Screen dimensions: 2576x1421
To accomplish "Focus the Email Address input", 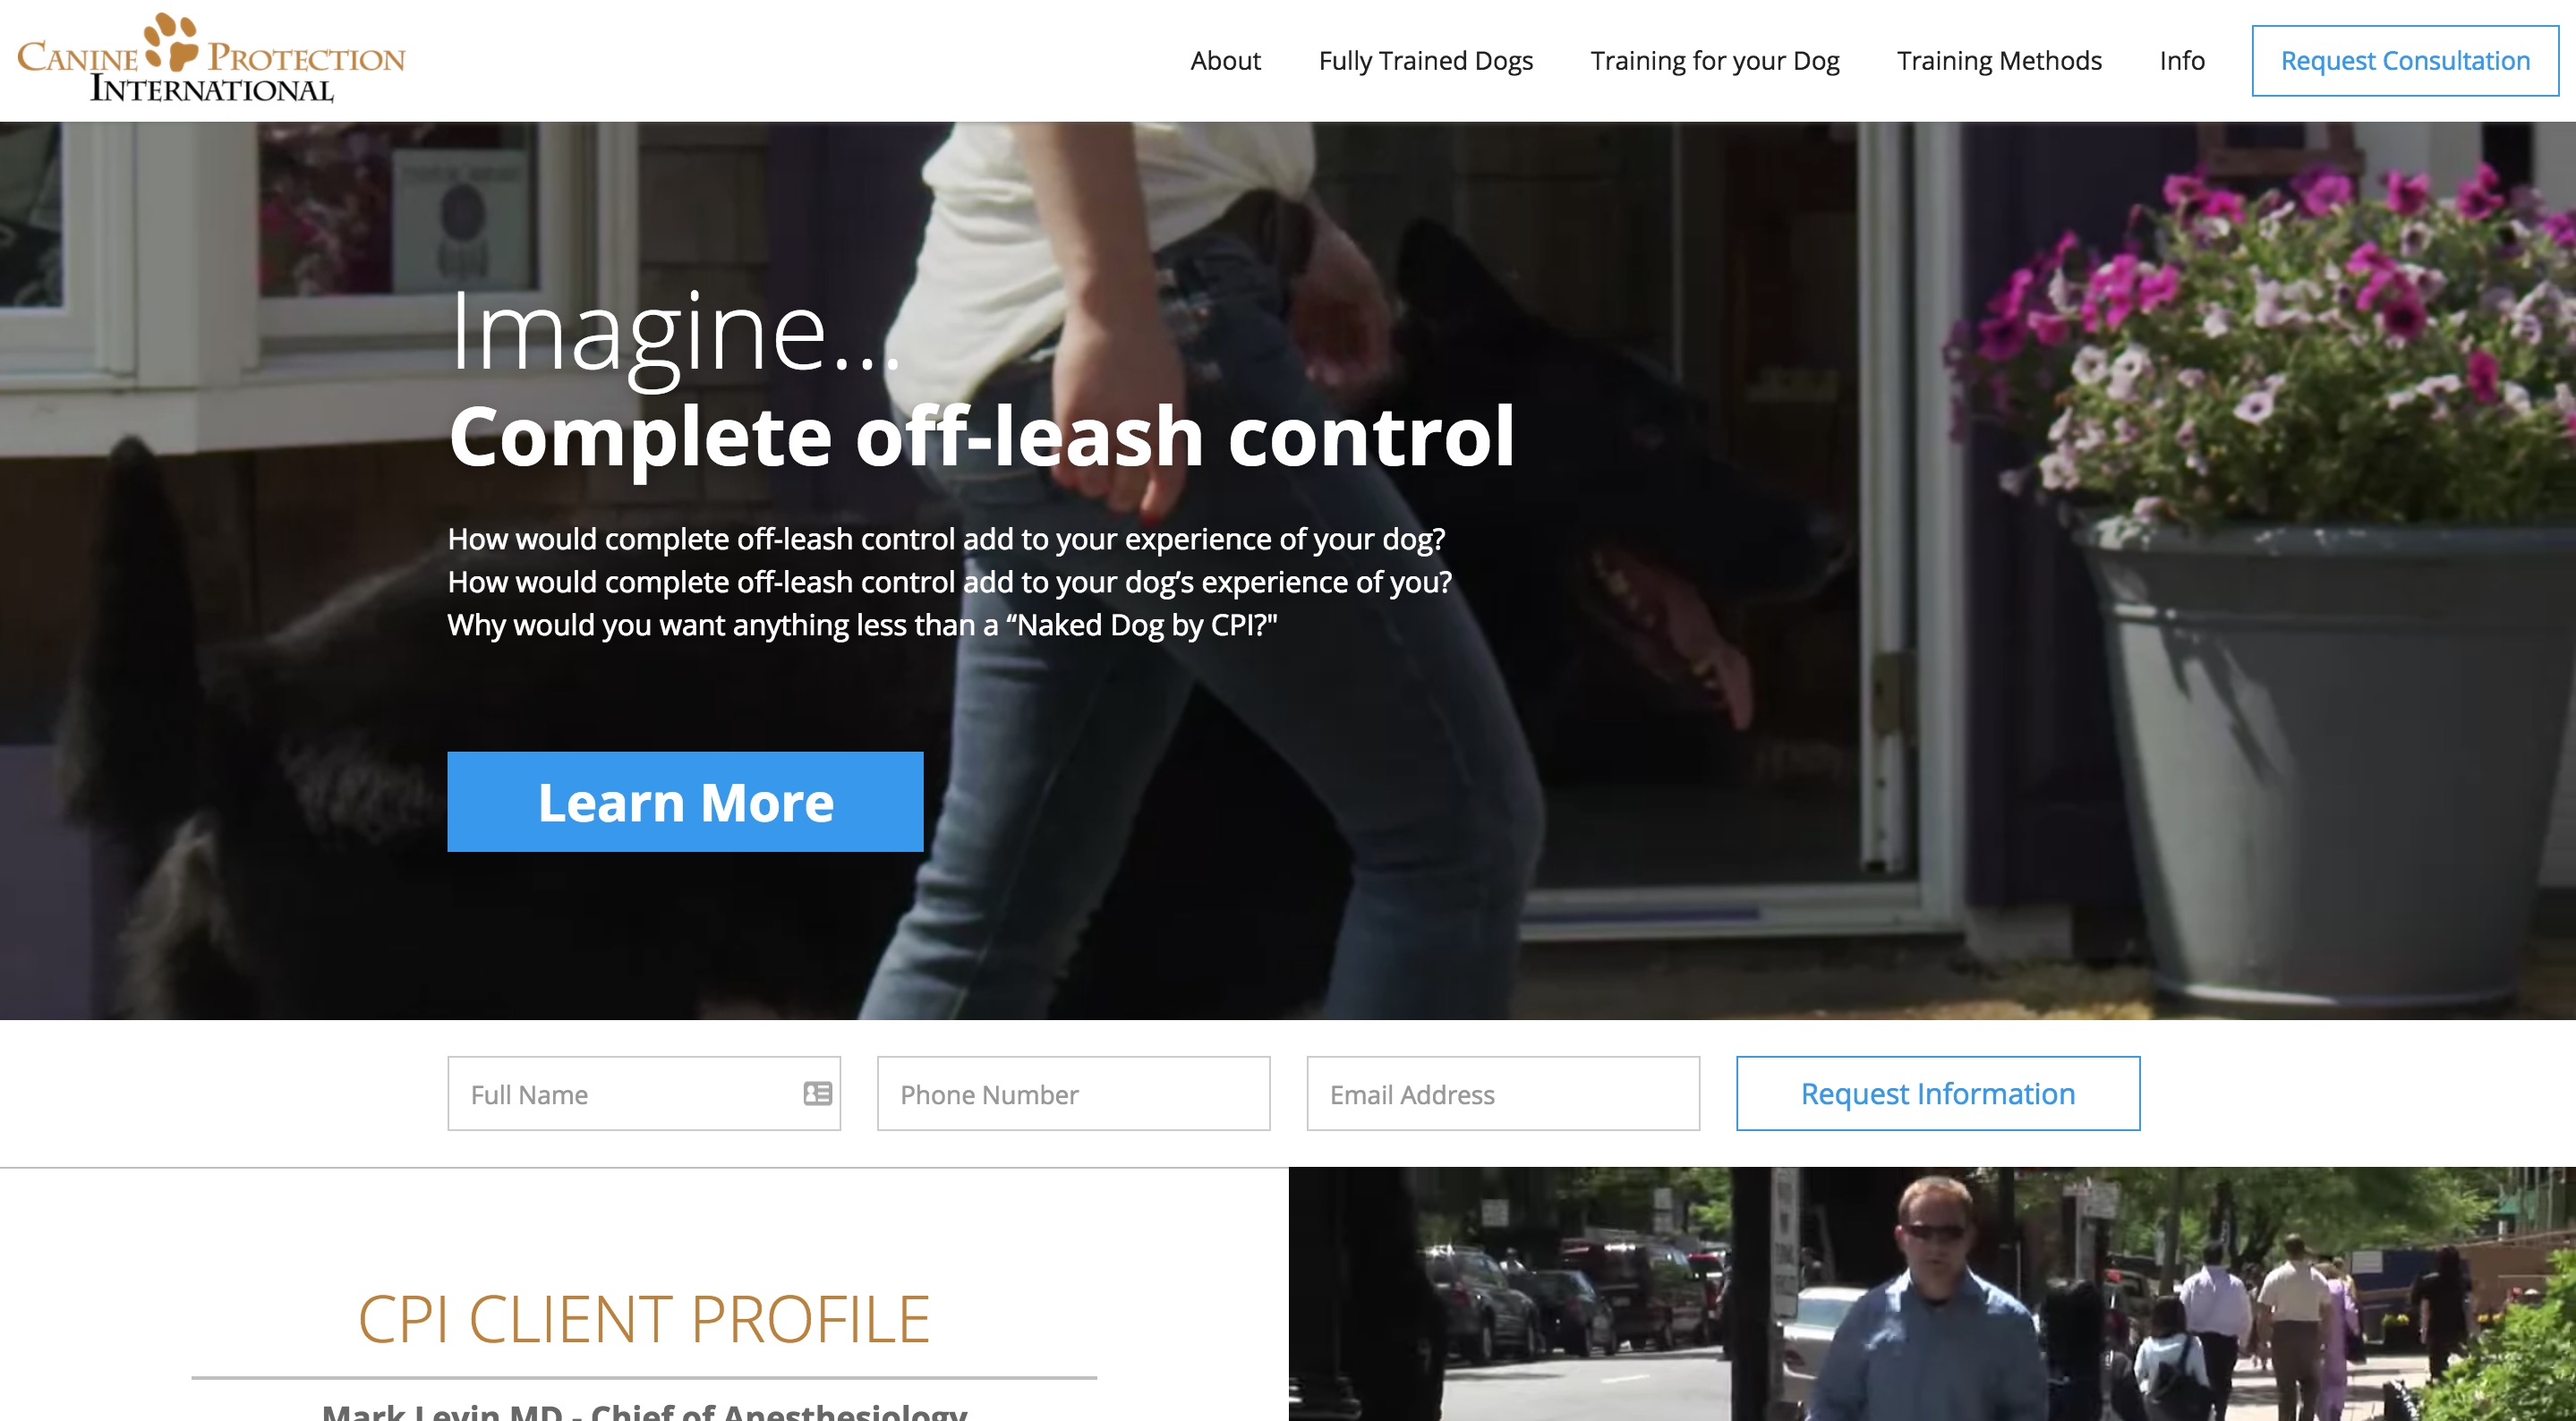I will pos(1503,1093).
